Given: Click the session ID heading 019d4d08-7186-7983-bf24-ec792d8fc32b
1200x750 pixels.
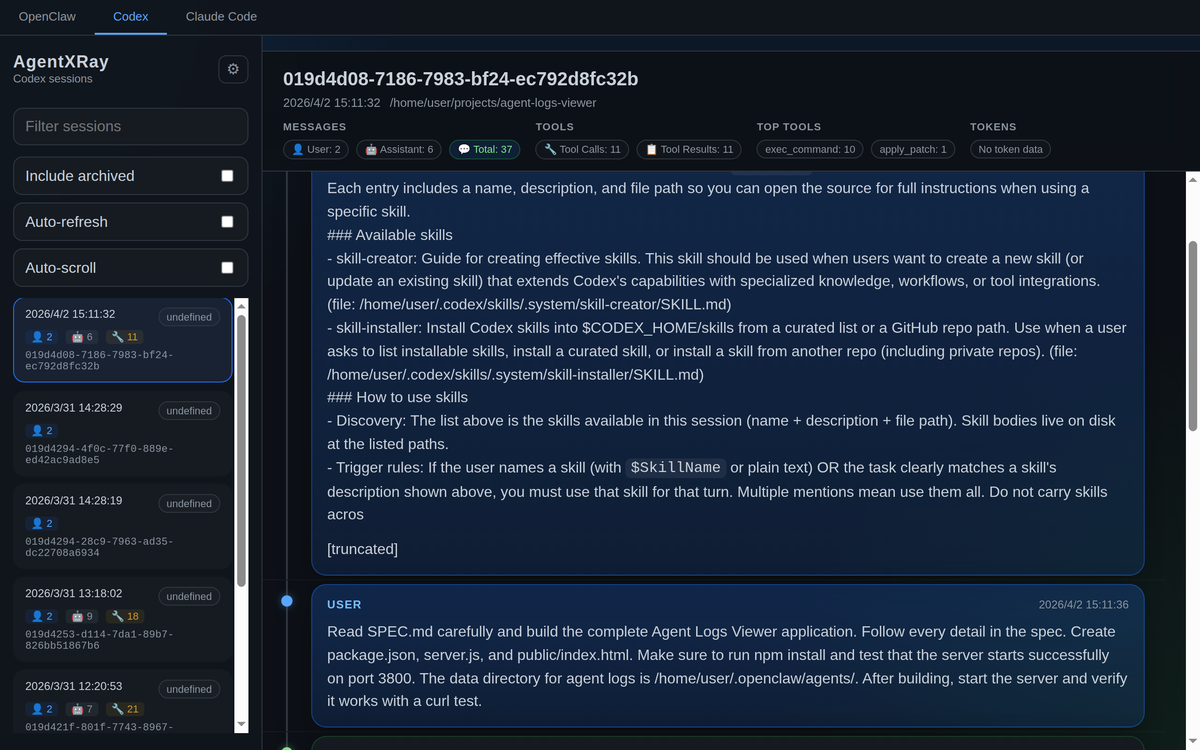Looking at the screenshot, I should point(460,79).
